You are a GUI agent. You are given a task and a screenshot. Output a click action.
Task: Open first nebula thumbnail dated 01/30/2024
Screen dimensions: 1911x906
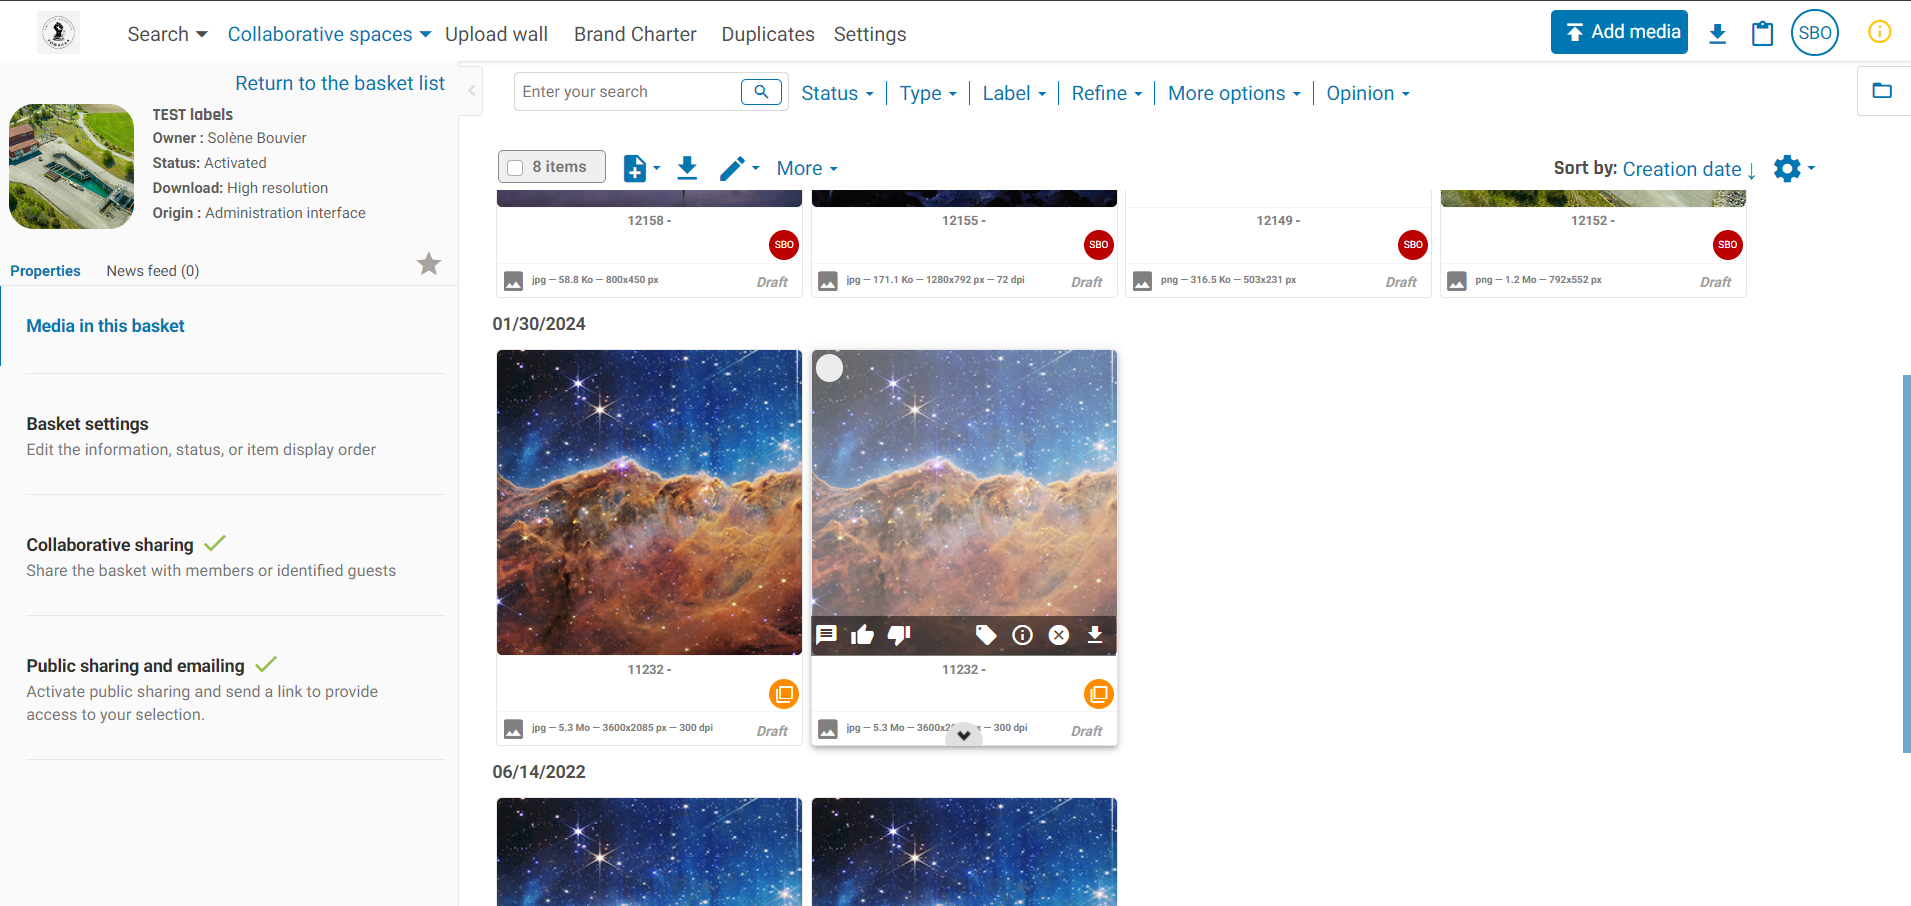pos(649,502)
